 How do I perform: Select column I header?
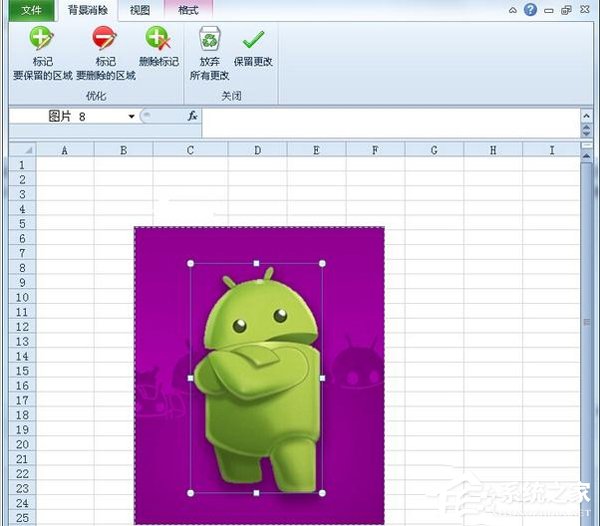[551, 150]
